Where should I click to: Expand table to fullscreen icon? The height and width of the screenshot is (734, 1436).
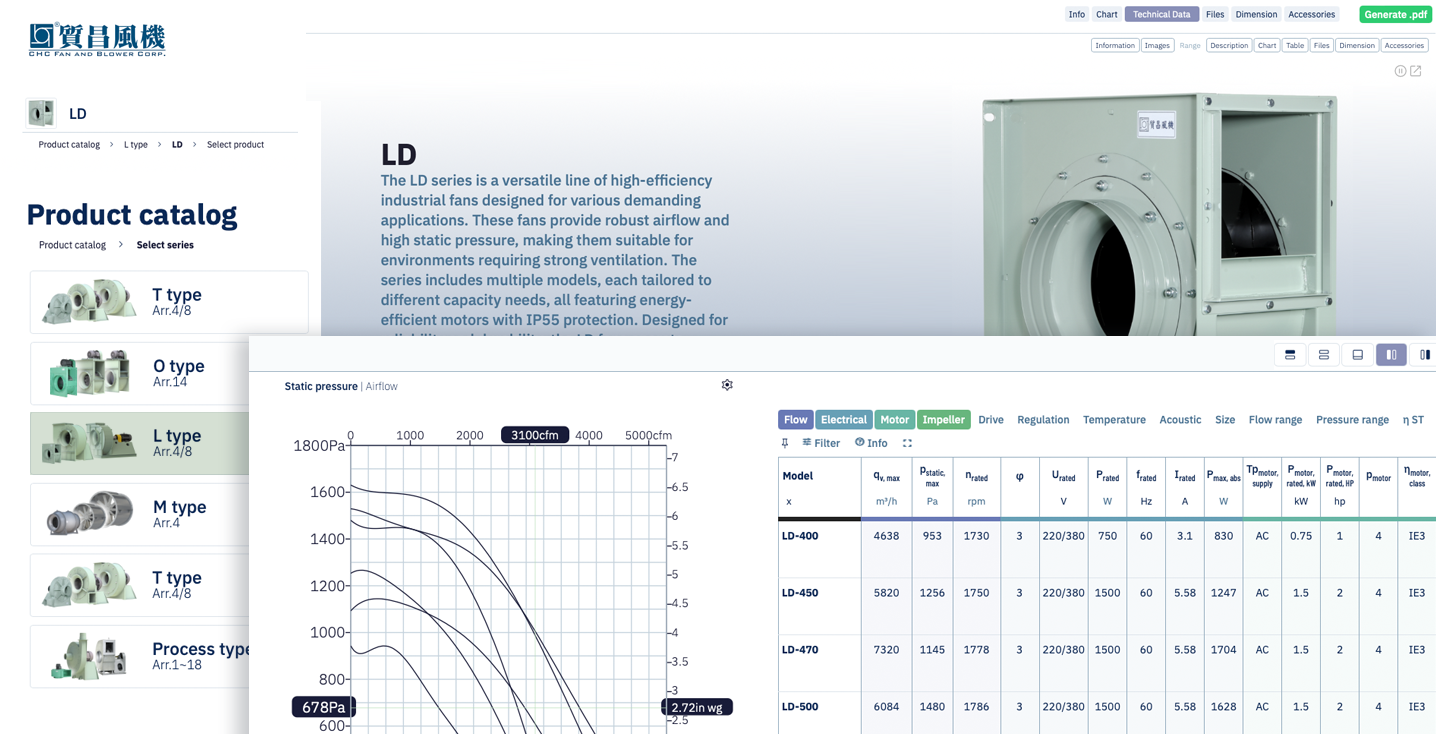pyautogui.click(x=907, y=443)
